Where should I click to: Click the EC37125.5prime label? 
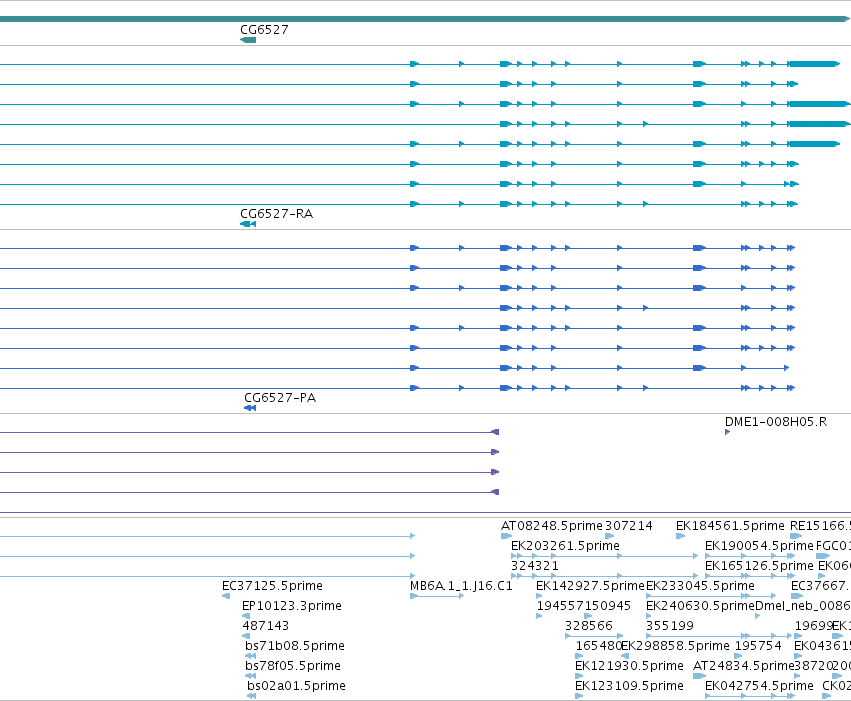pyautogui.click(x=272, y=585)
